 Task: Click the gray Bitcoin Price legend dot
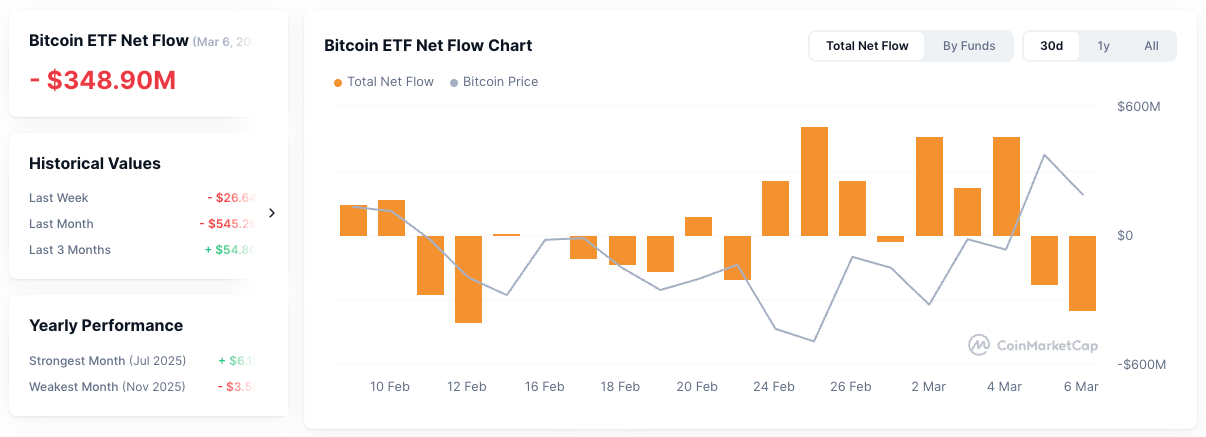pyautogui.click(x=454, y=82)
